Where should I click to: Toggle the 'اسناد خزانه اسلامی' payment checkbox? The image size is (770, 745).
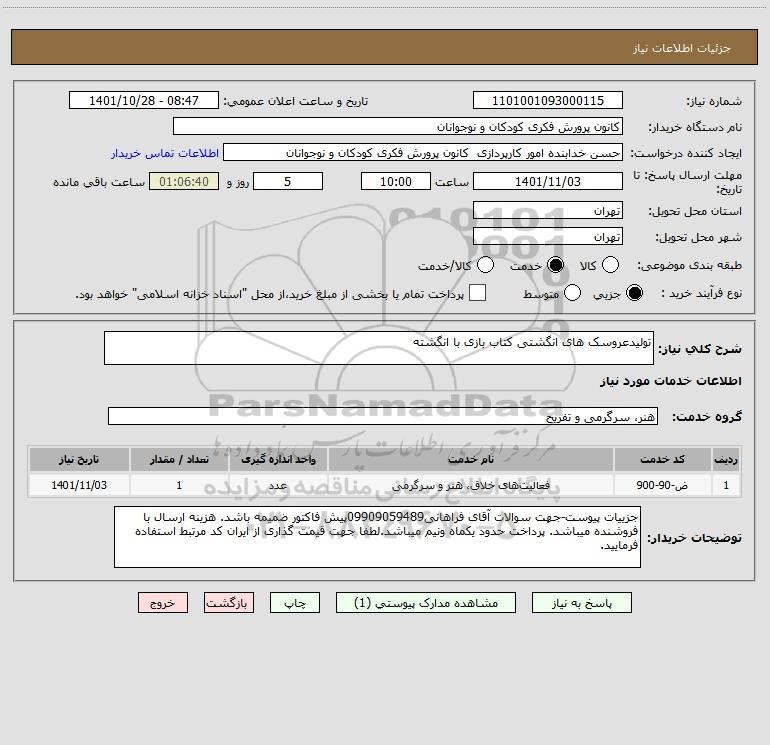pyautogui.click(x=477, y=293)
